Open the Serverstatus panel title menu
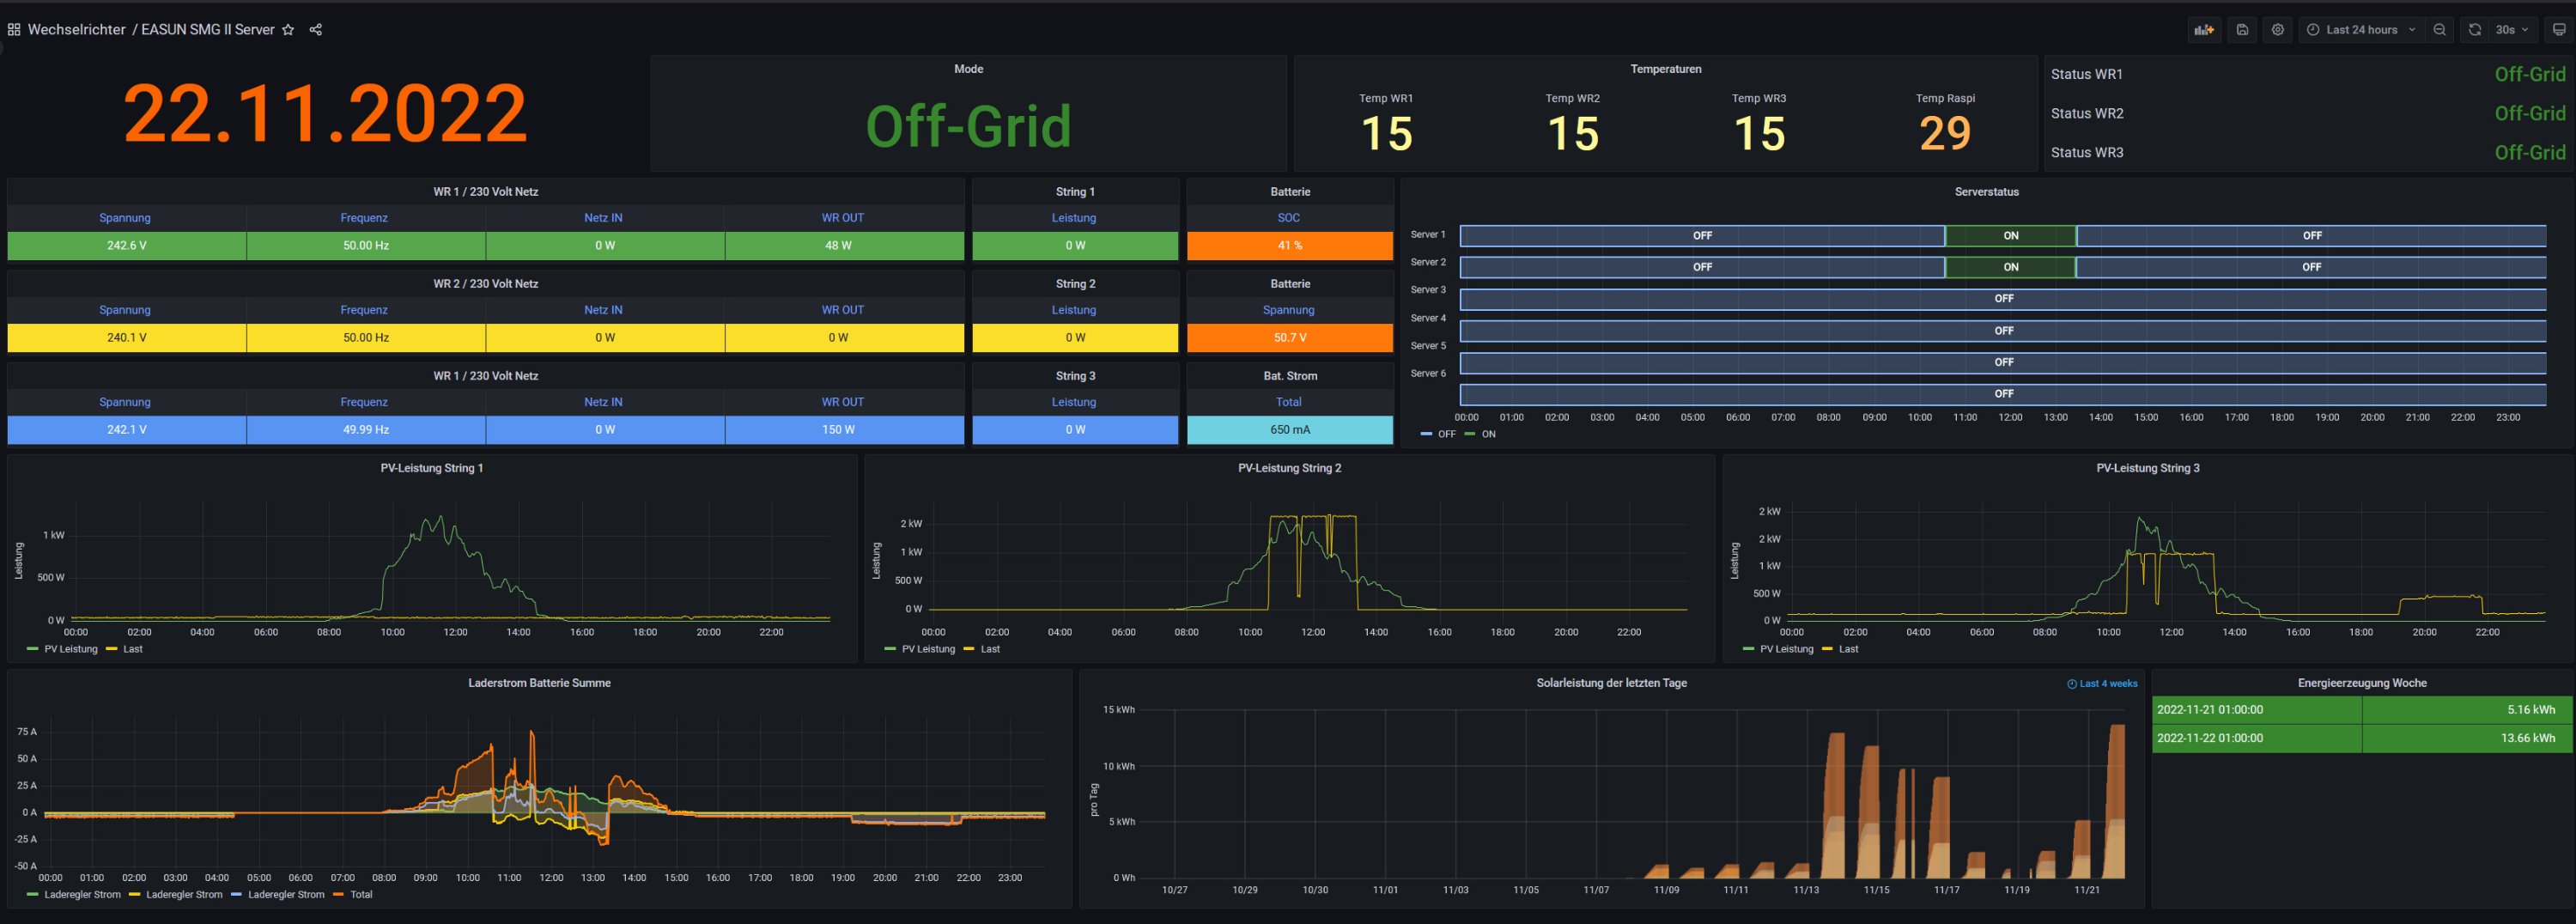This screenshot has height=924, width=2576. 1986,192
